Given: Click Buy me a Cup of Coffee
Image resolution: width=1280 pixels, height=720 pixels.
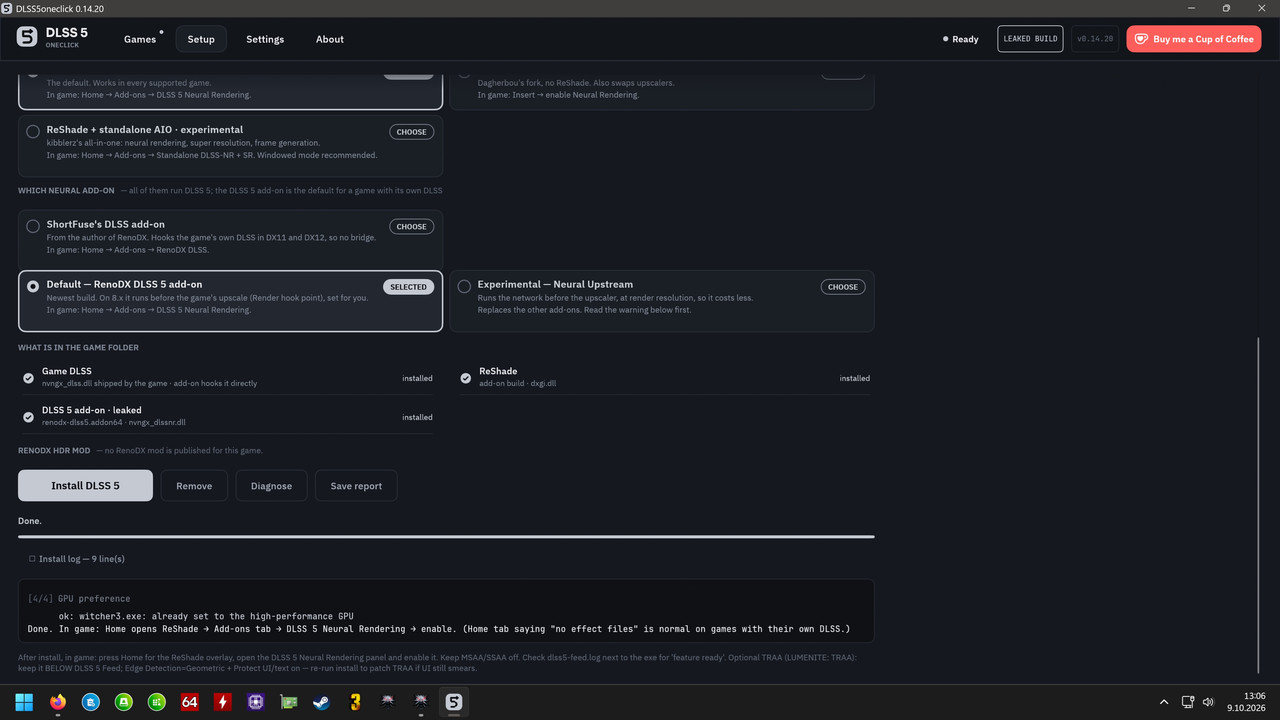Looking at the screenshot, I should click(x=1194, y=39).
